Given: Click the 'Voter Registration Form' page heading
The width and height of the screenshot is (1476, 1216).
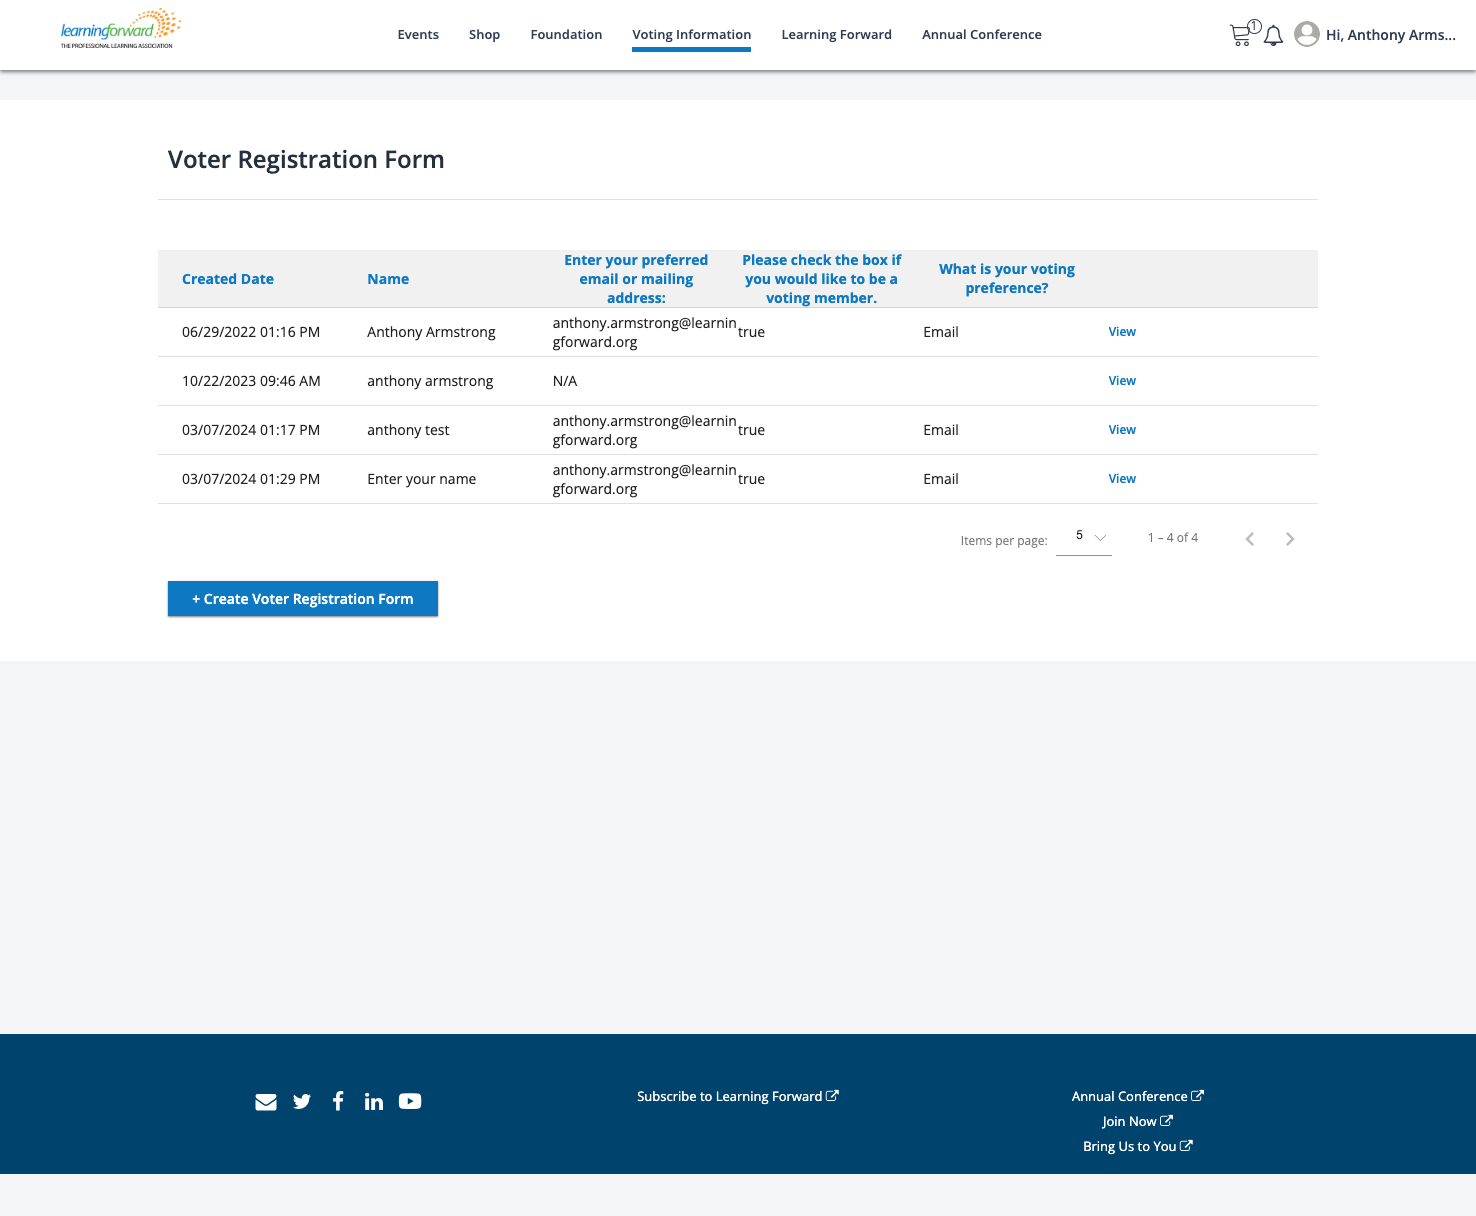Looking at the screenshot, I should pyautogui.click(x=306, y=160).
